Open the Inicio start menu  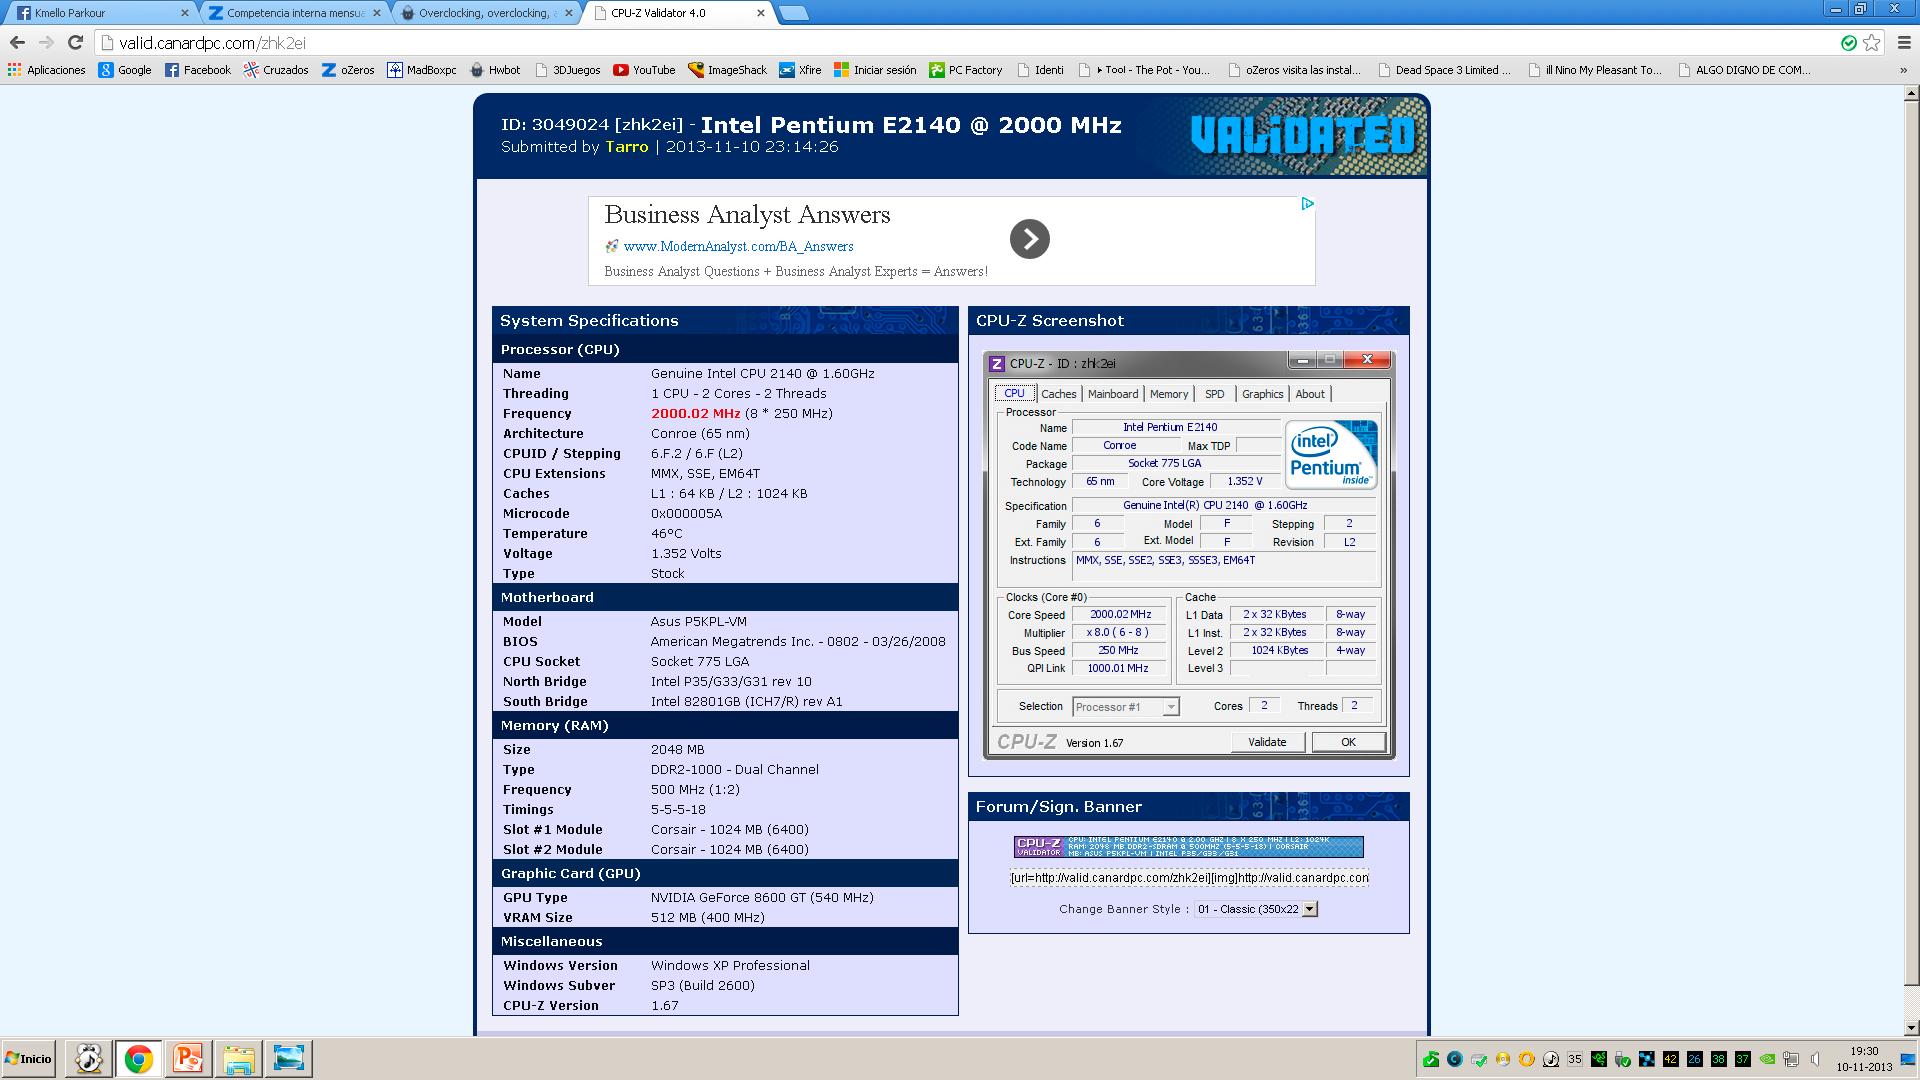pyautogui.click(x=29, y=1059)
